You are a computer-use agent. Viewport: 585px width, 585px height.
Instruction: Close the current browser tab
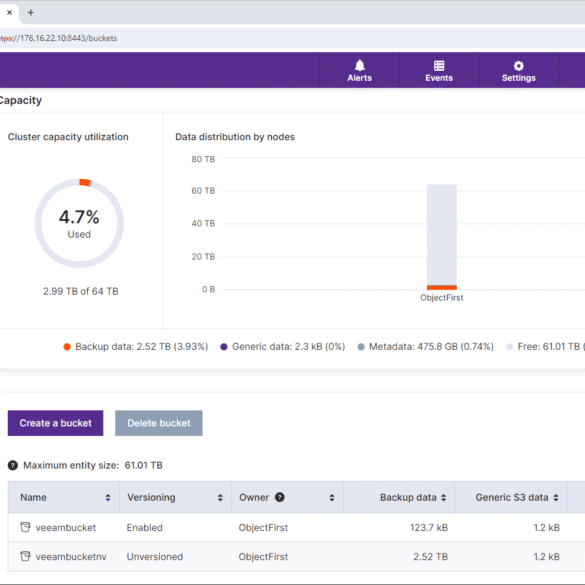point(10,12)
